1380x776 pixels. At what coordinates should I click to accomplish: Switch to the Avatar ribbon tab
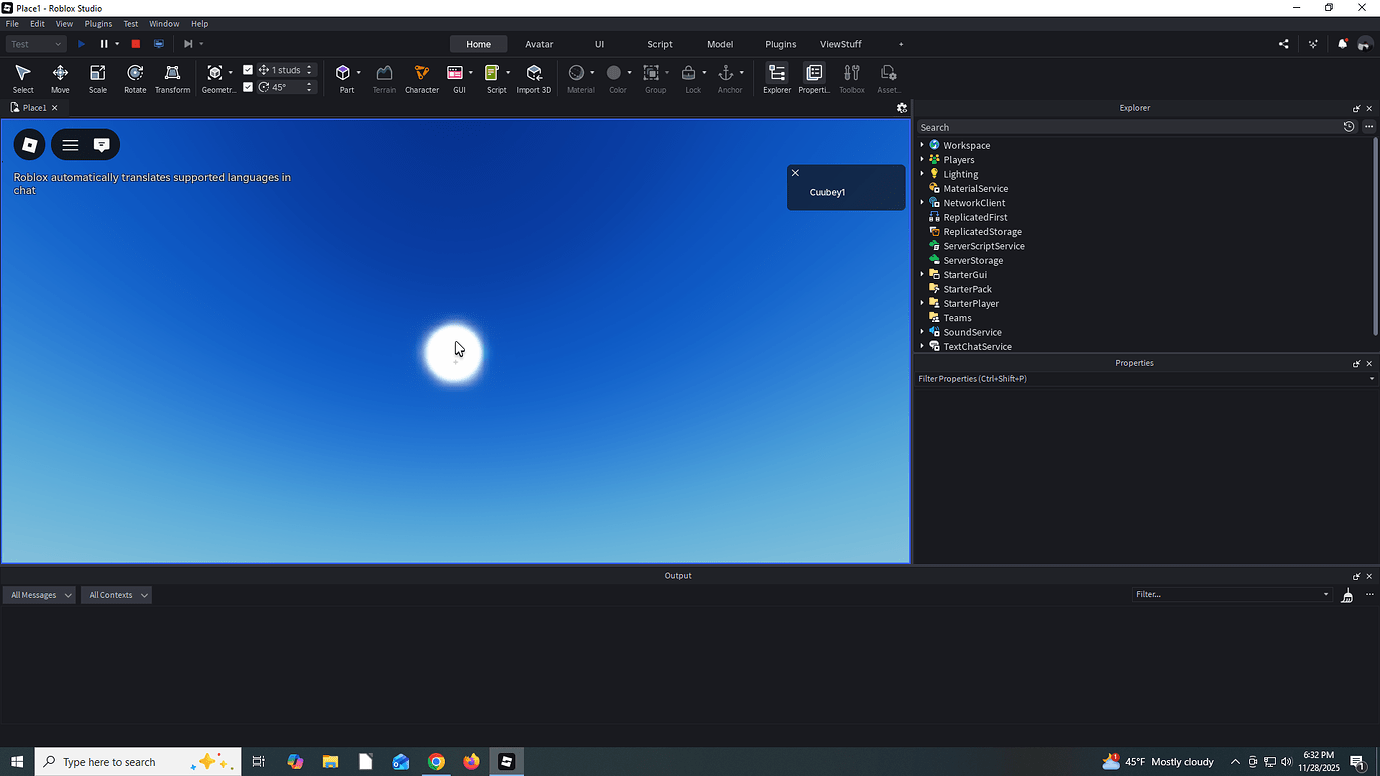coord(539,44)
